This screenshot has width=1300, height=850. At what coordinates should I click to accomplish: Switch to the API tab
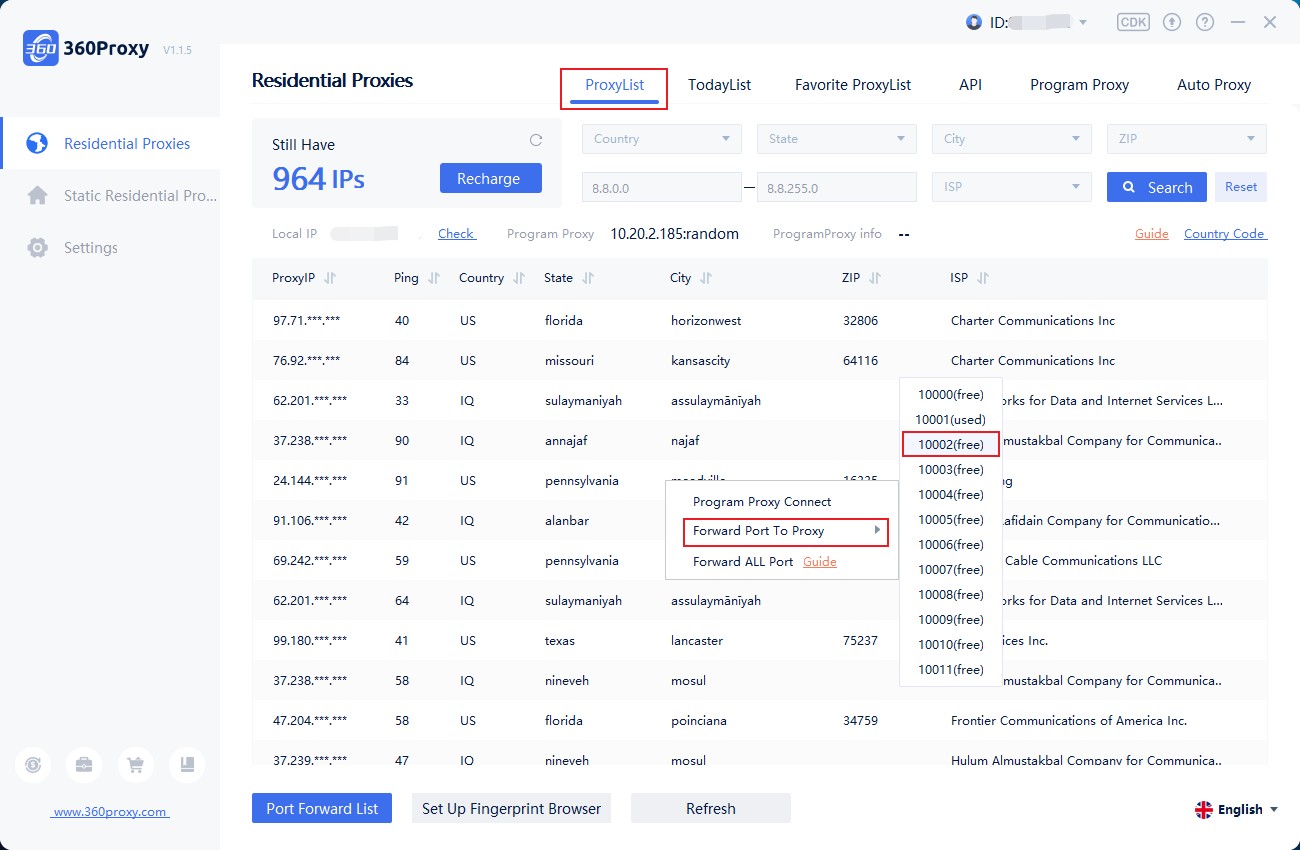pos(970,85)
